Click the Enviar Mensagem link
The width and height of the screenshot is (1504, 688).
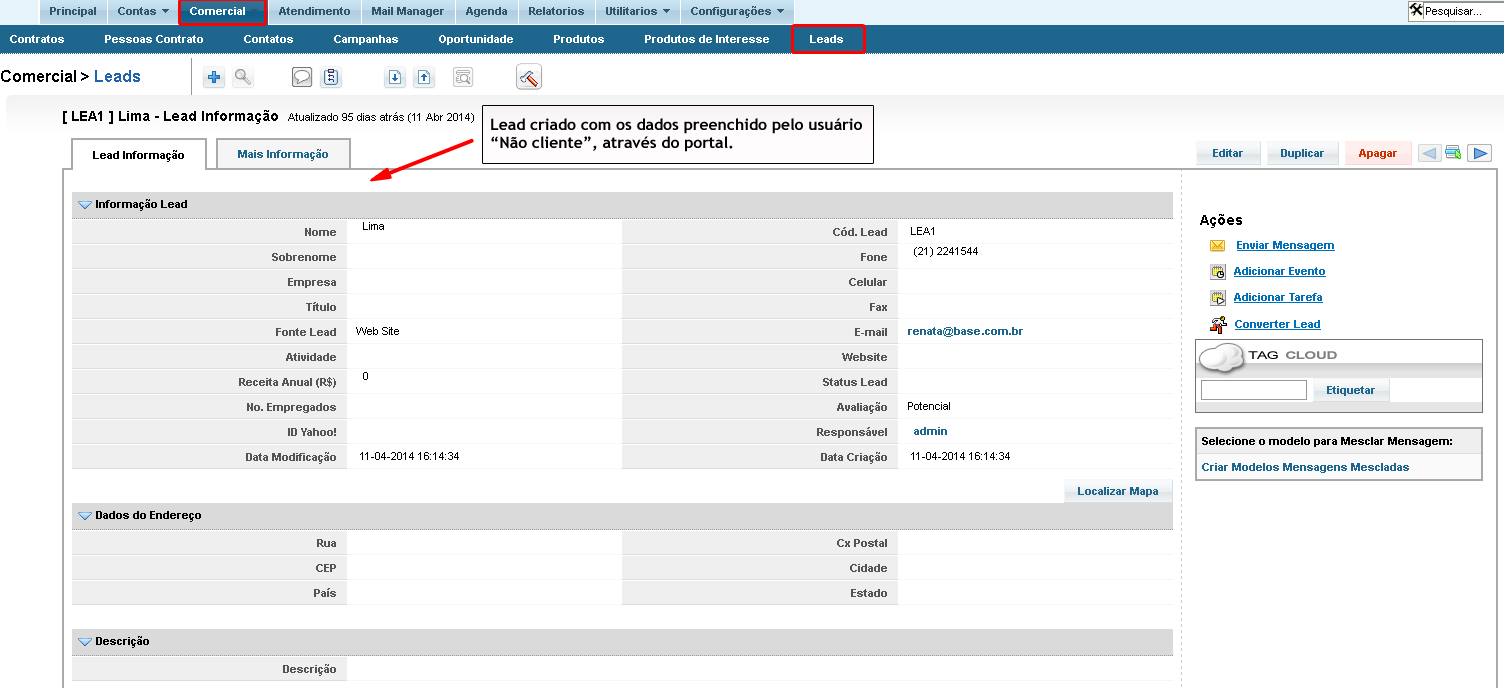tap(1285, 245)
